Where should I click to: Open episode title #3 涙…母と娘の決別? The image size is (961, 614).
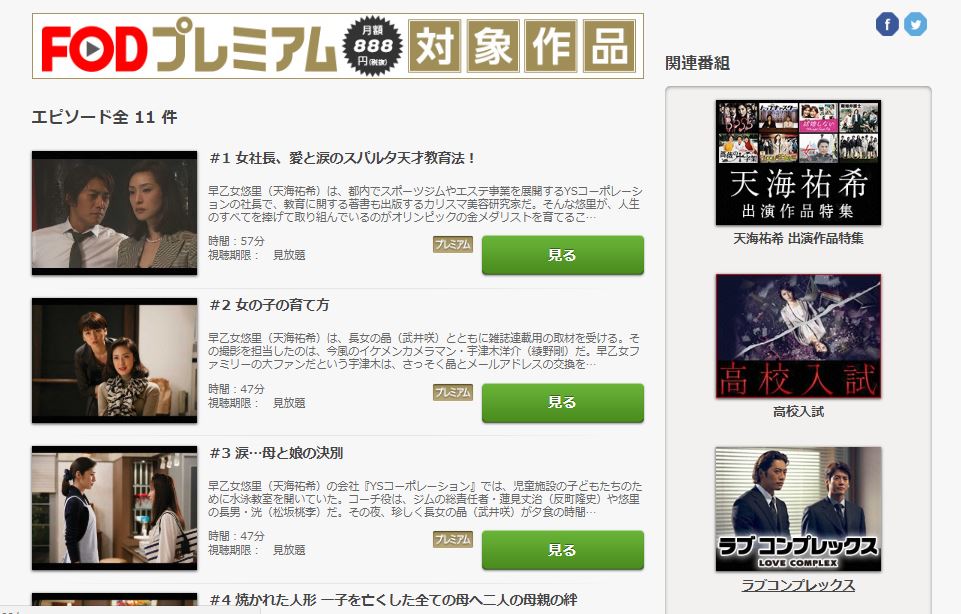click(276, 453)
